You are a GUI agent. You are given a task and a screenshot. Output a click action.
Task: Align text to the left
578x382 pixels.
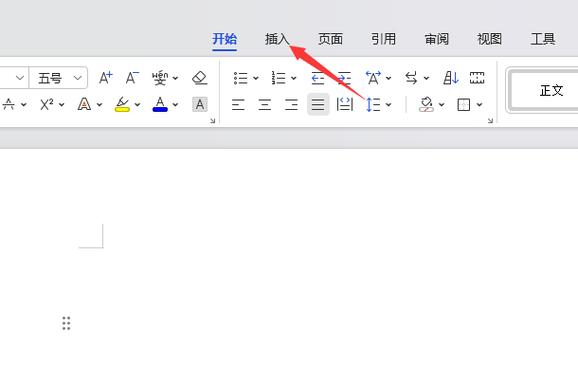[x=238, y=105]
